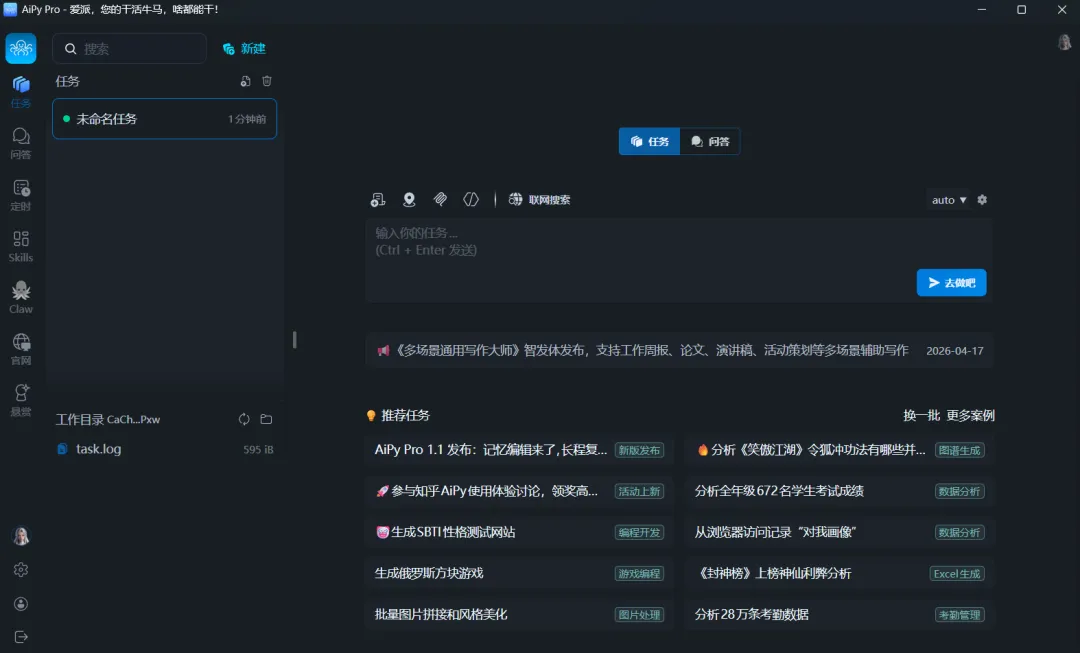Select the 生成SBTI性格测试网站 task

[x=519, y=532]
